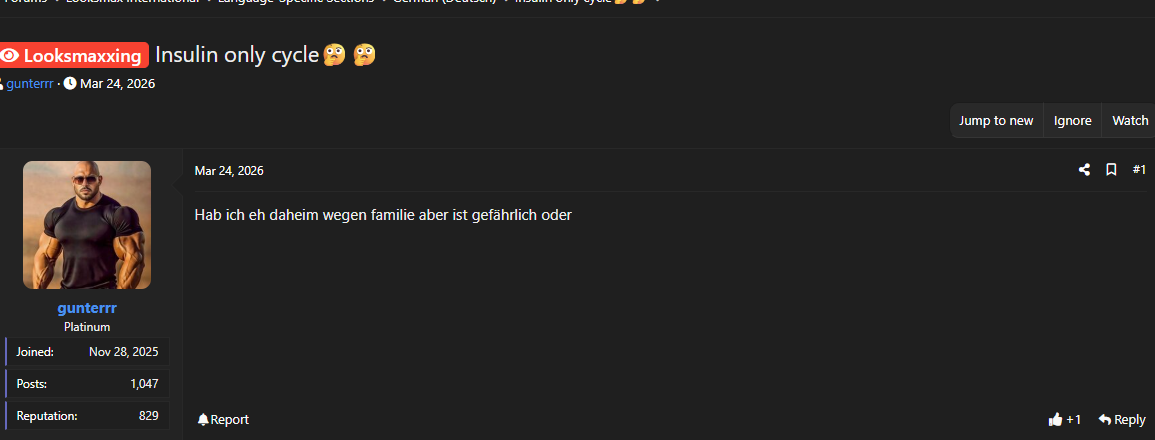The image size is (1155, 440).
Task: Click the Mar 24, 2026 post timestamp
Action: (x=229, y=171)
